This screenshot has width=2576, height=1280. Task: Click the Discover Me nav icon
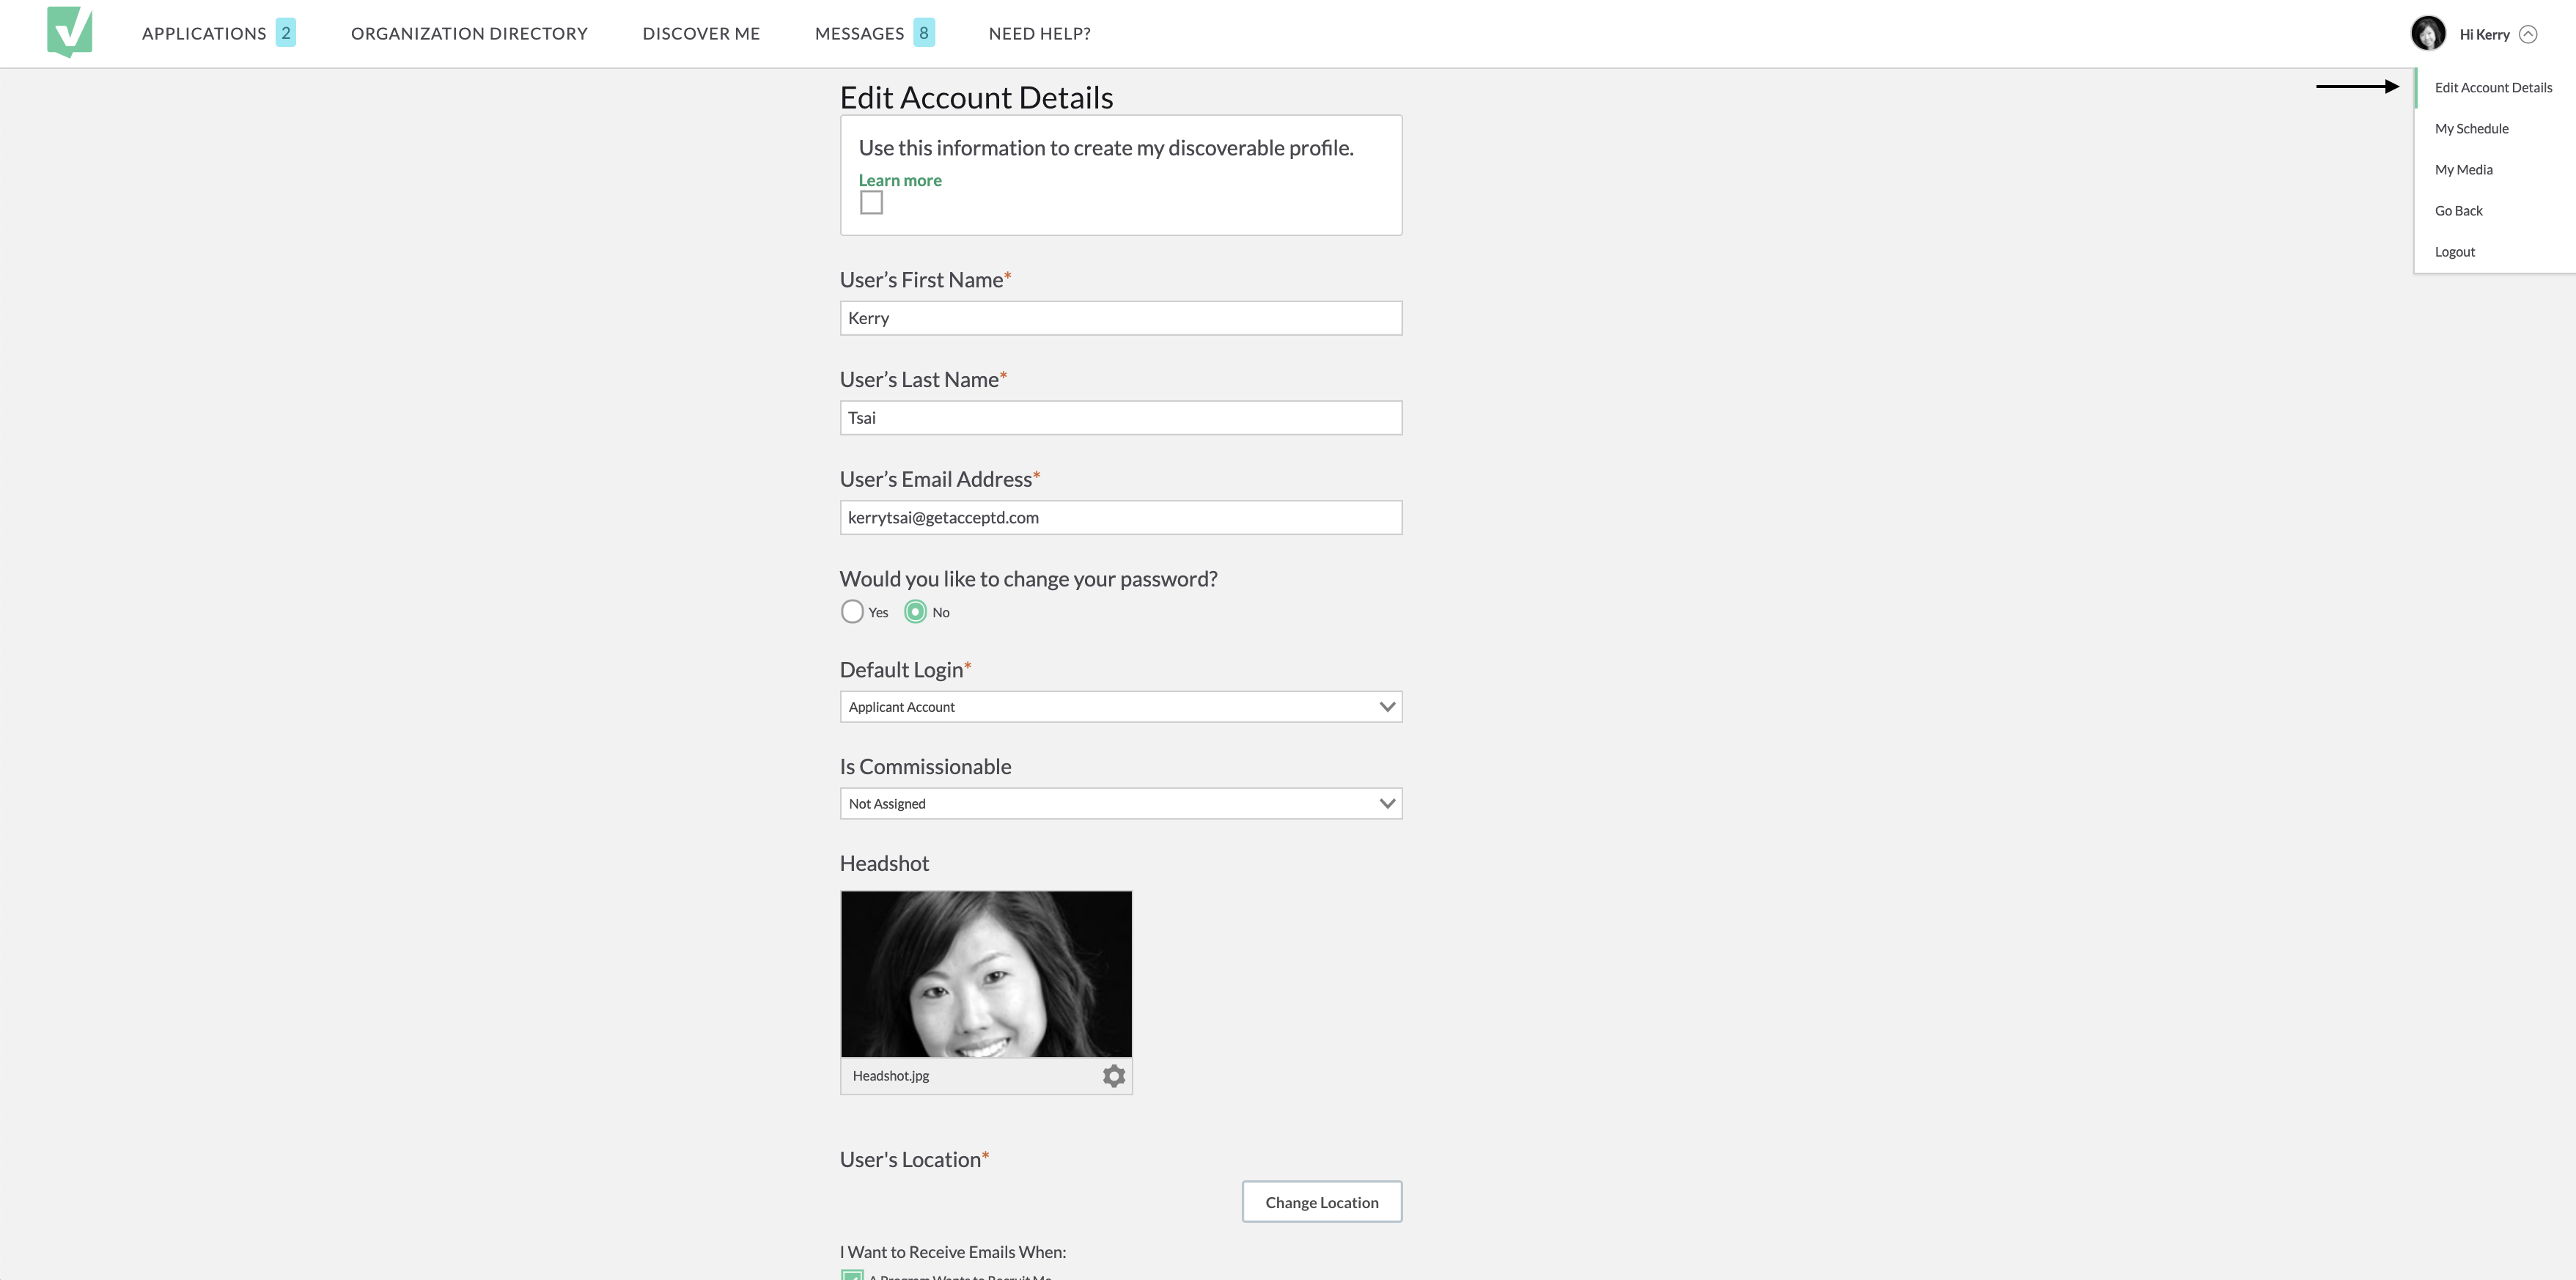[x=702, y=33]
